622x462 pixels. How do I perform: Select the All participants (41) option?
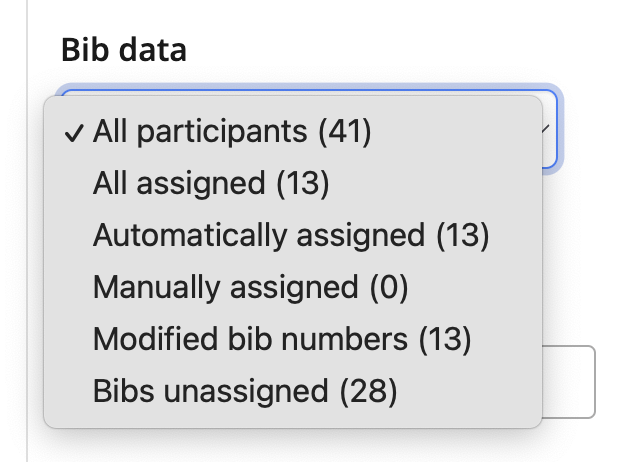(x=232, y=132)
